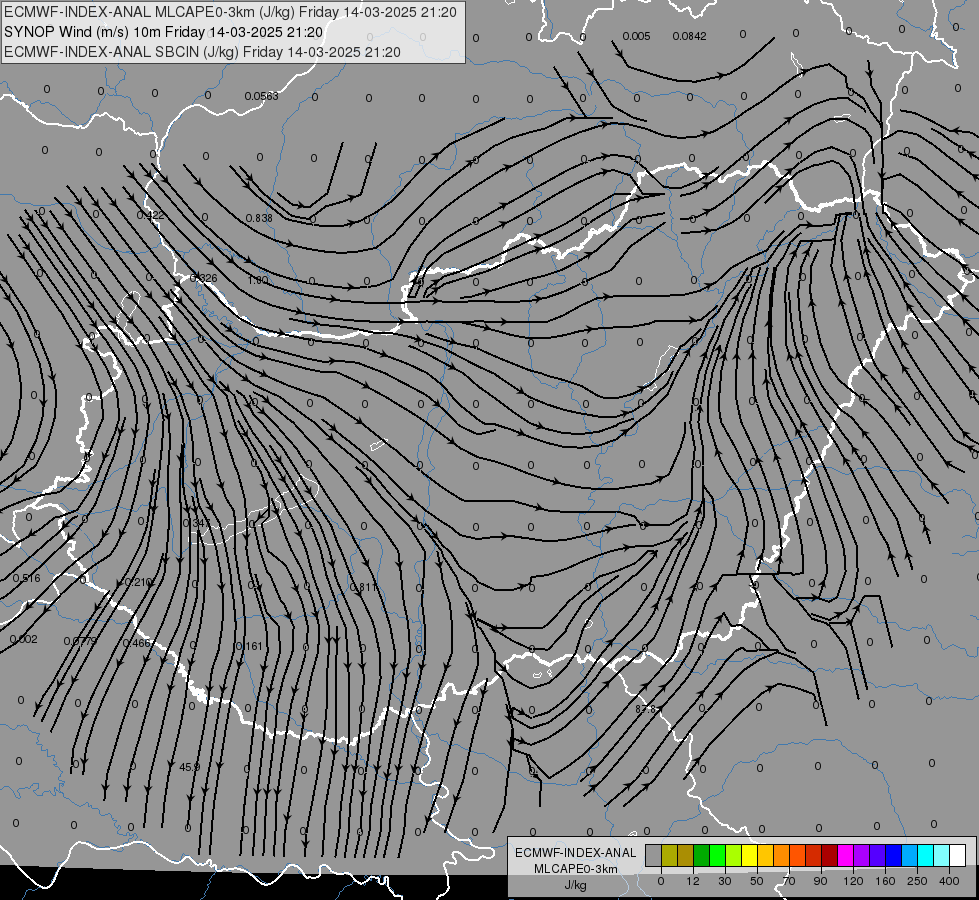Click the SBCIN title line
Image resolution: width=979 pixels, height=900 pixels.
click(202, 52)
